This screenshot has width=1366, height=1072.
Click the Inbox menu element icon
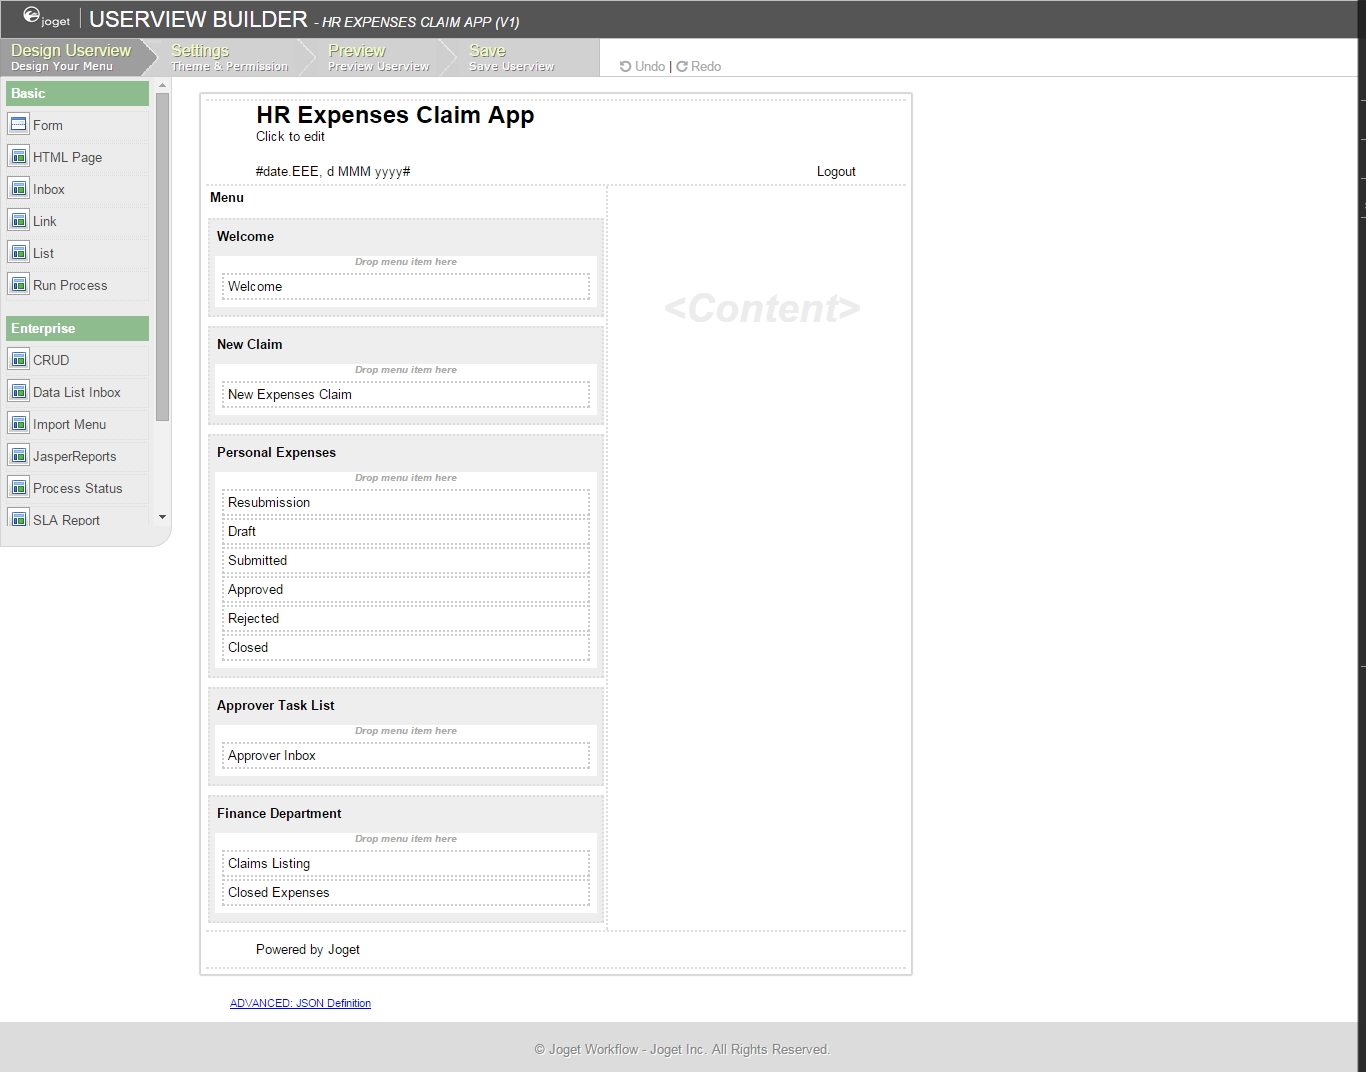click(x=18, y=189)
